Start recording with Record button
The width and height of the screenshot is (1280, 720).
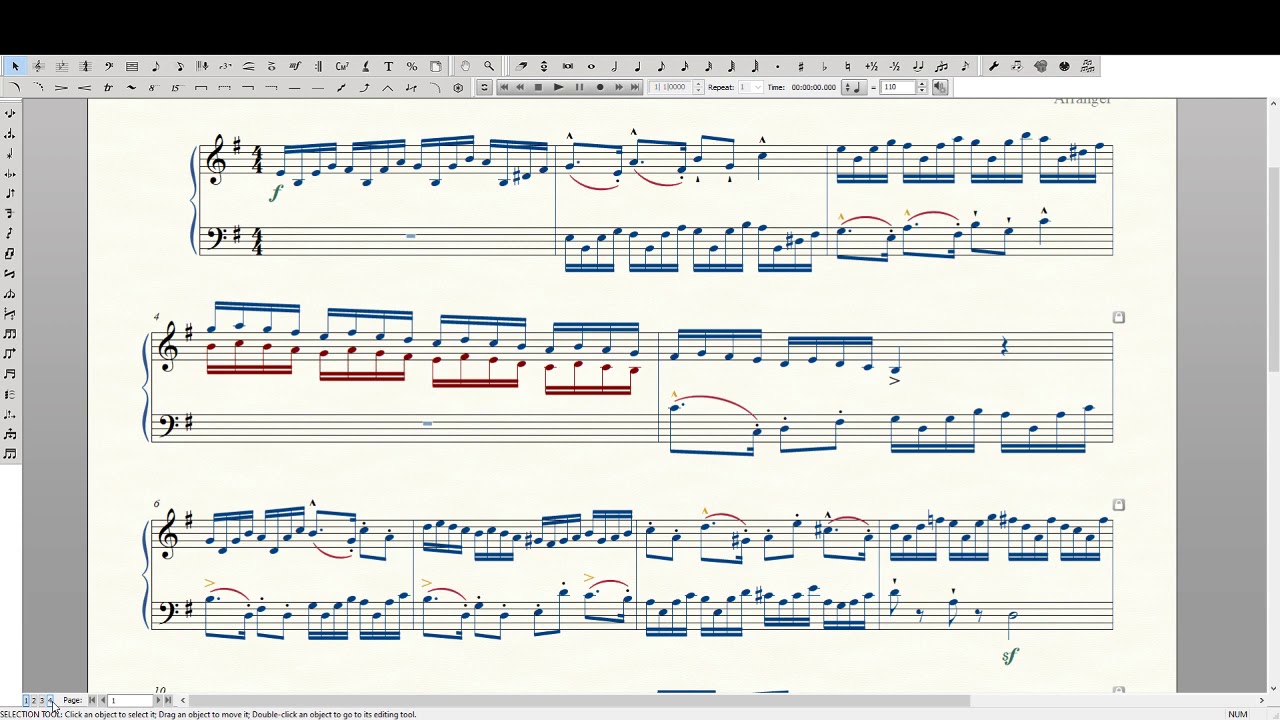point(600,87)
